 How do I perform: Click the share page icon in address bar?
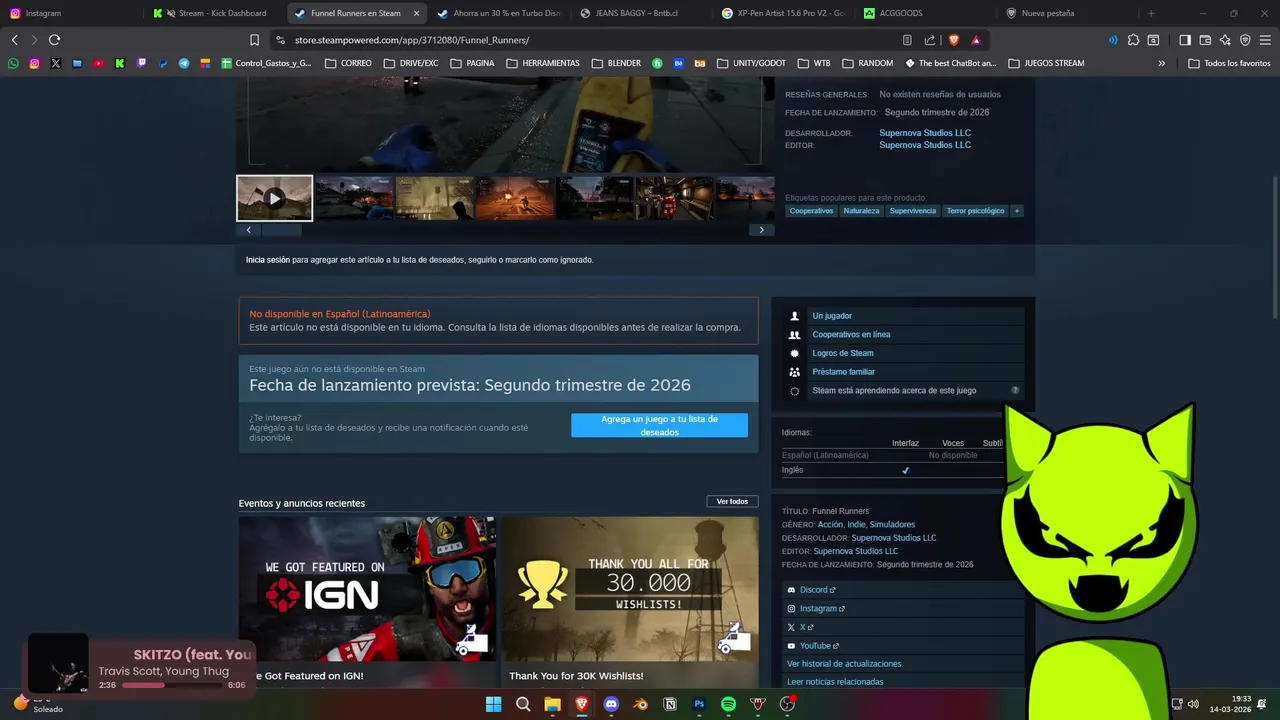[930, 40]
